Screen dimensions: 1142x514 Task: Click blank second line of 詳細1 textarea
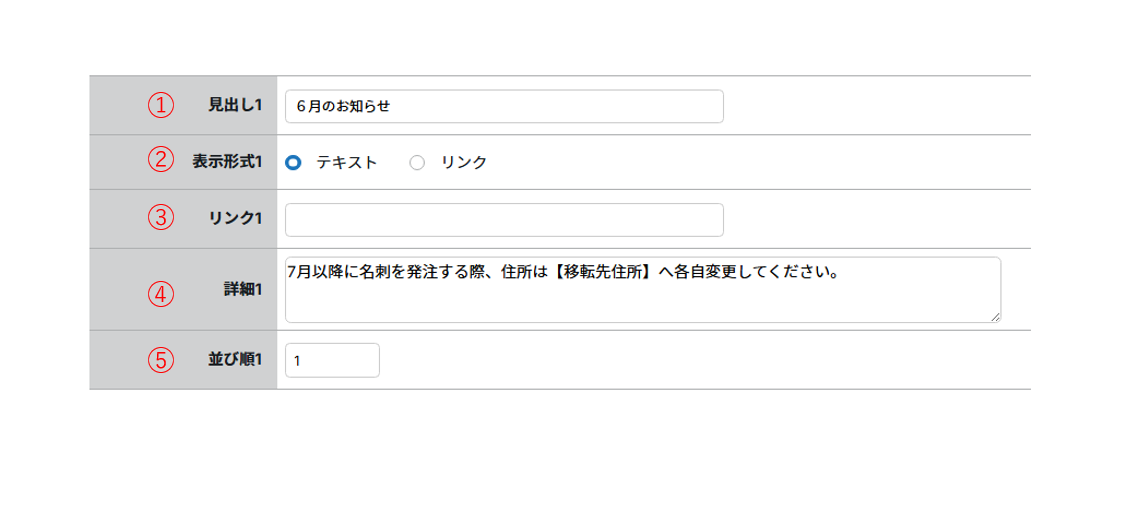pyautogui.click(x=640, y=300)
